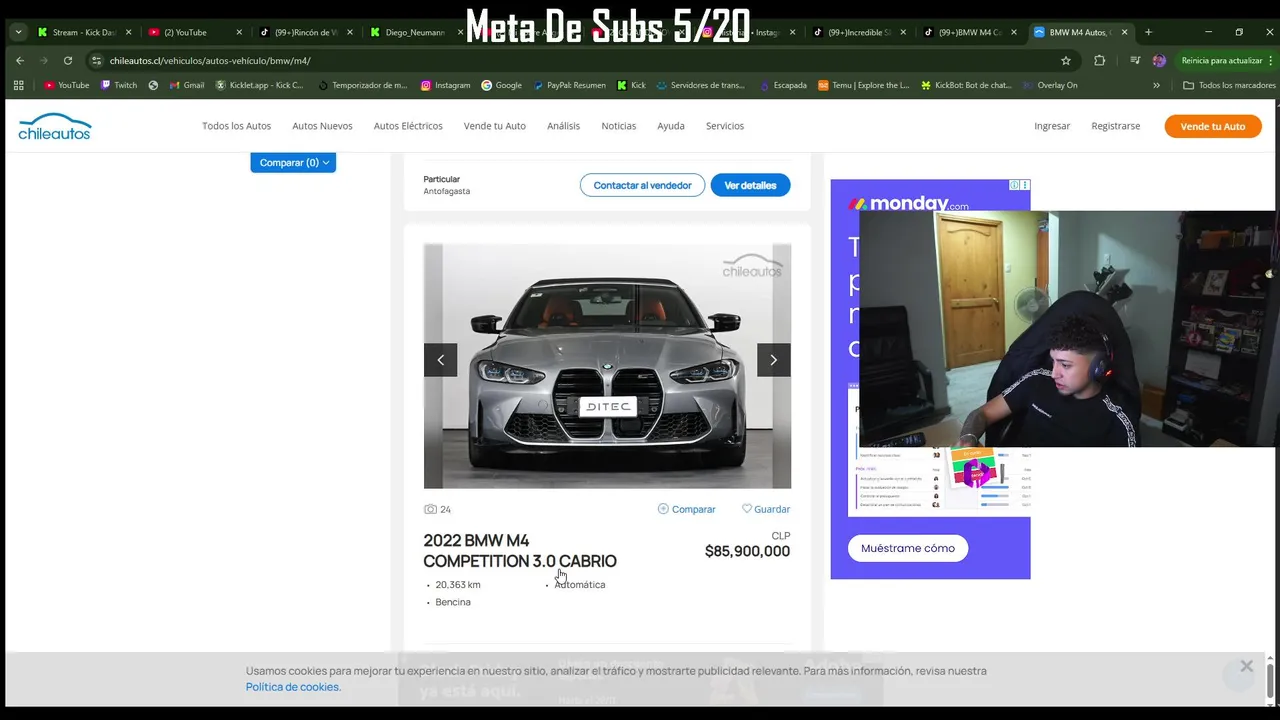Open Todos los Autos menu
Viewport: 1280px width, 720px height.
click(x=236, y=126)
